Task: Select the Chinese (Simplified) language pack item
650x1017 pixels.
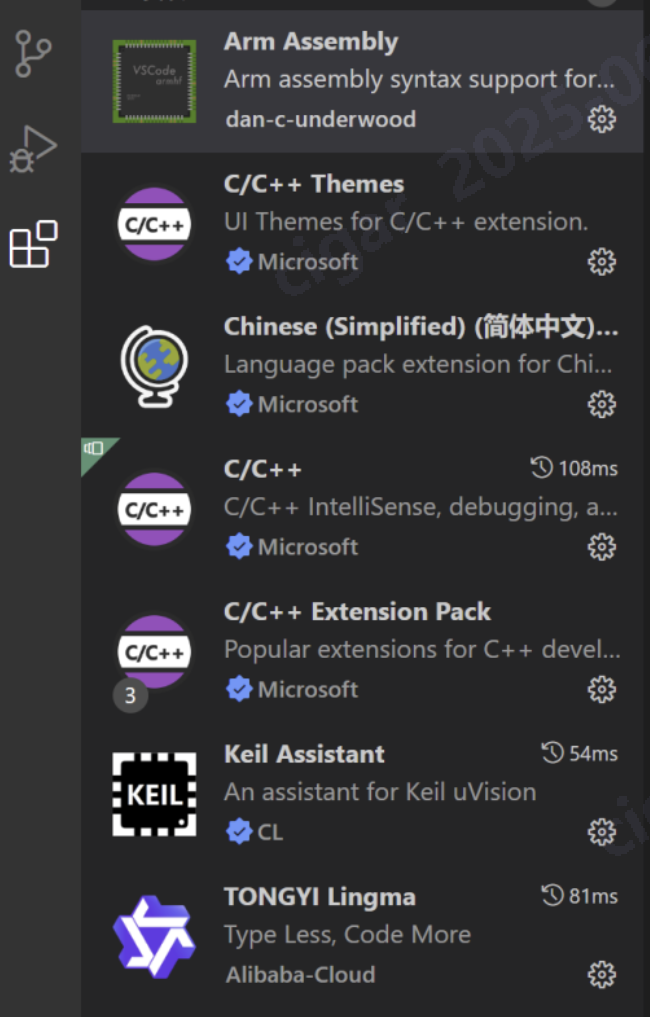Action: [x=362, y=366]
